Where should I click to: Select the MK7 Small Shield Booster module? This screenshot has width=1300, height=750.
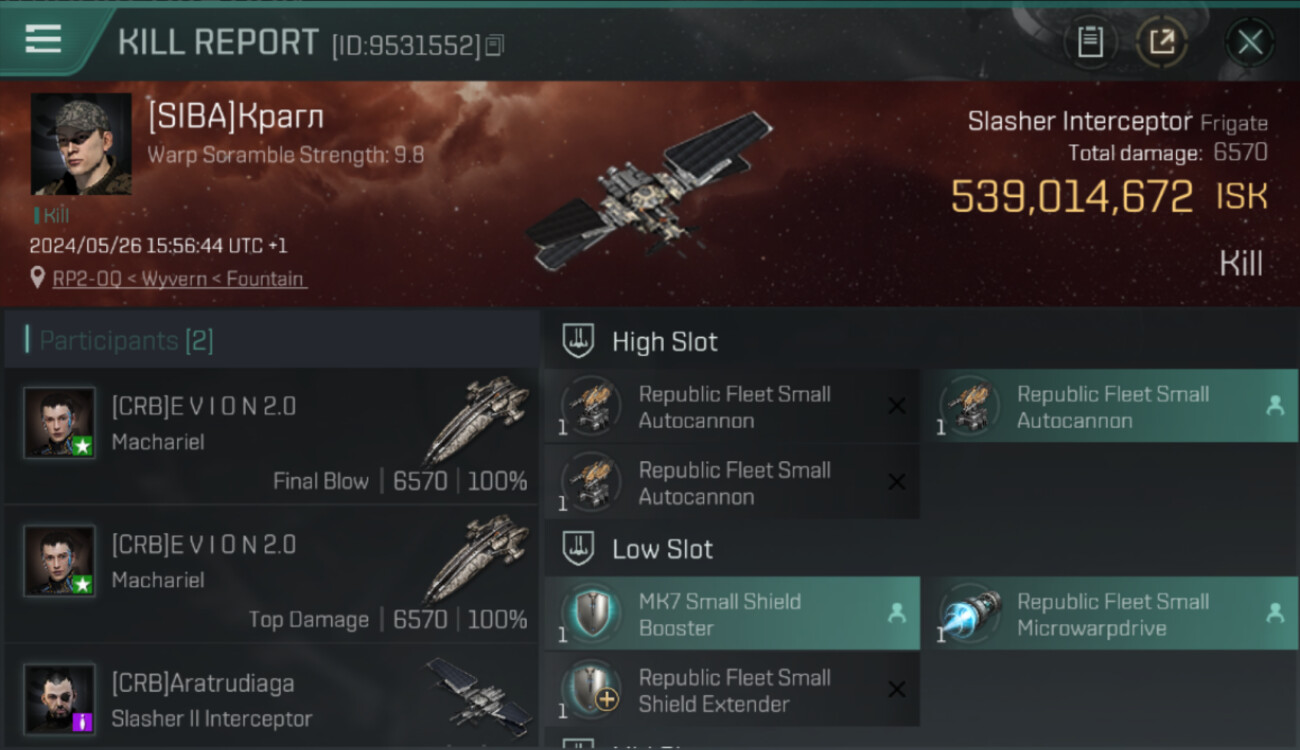732,614
